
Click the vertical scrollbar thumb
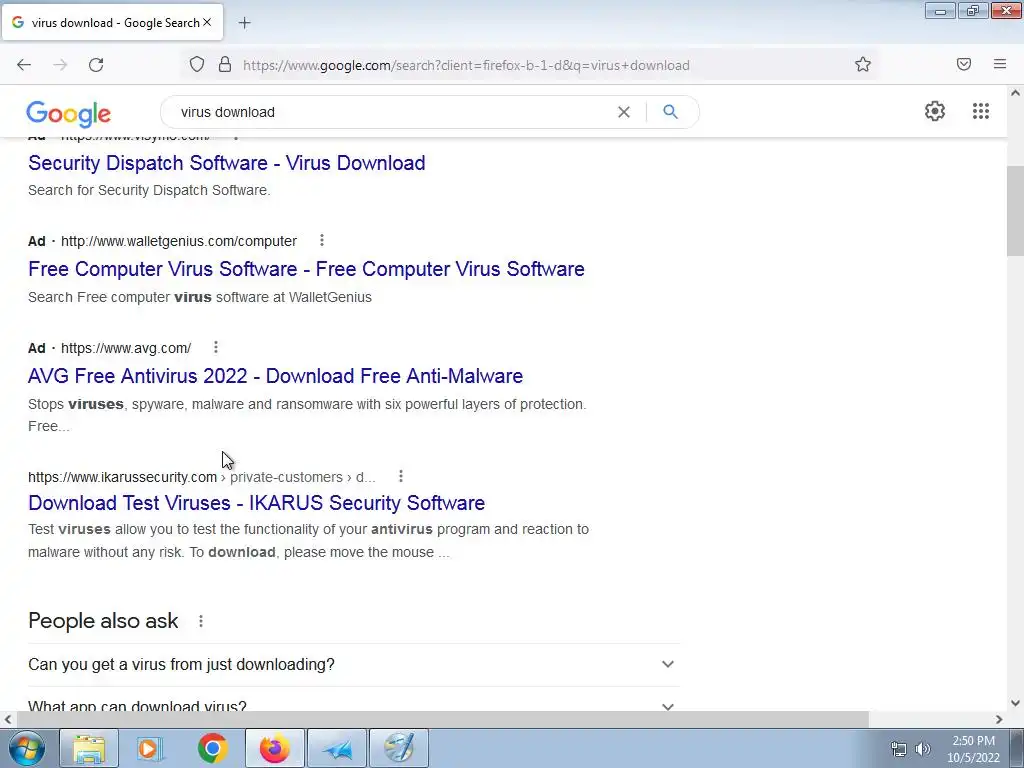pos(1015,211)
